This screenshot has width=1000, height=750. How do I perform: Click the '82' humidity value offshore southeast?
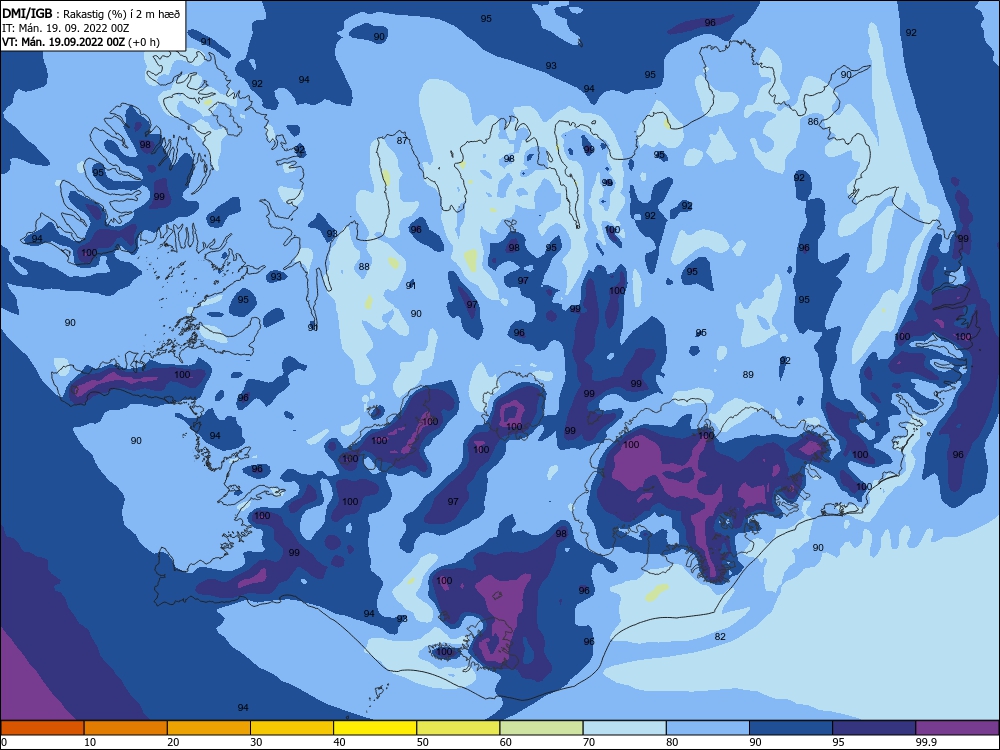coord(720,636)
